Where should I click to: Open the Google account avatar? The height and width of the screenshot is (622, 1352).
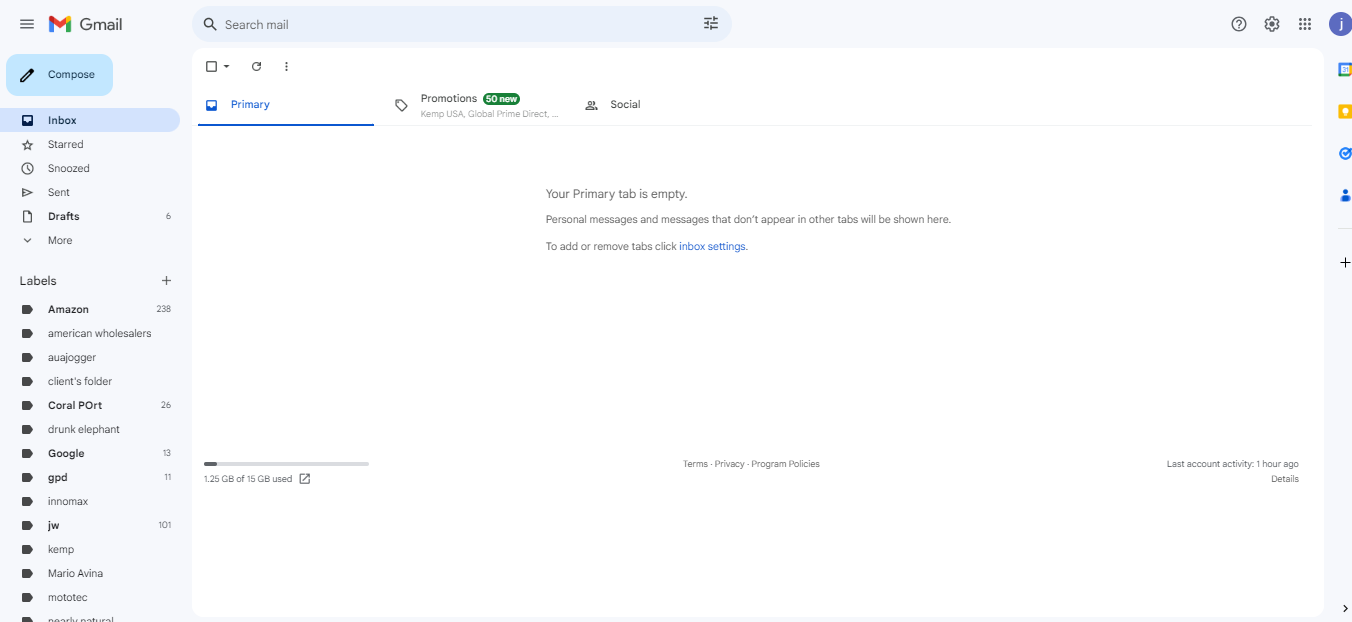1340,24
